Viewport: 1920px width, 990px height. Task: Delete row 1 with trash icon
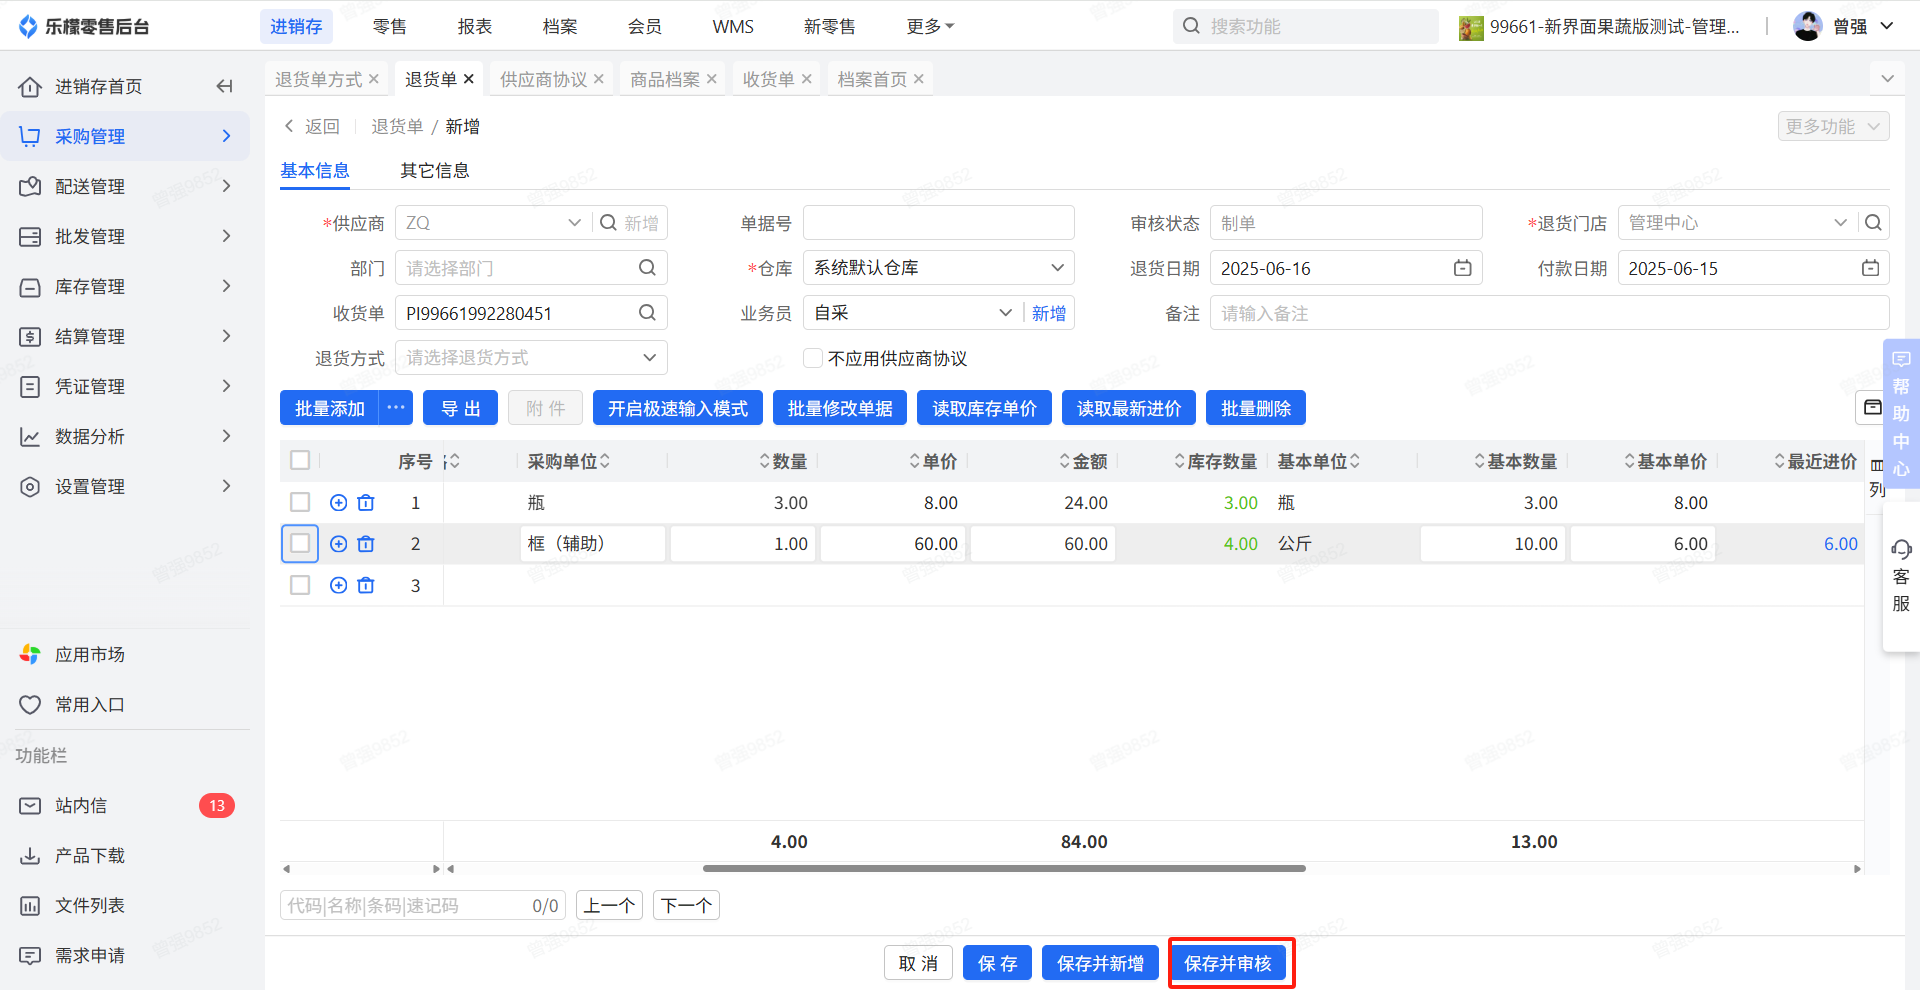point(366,503)
